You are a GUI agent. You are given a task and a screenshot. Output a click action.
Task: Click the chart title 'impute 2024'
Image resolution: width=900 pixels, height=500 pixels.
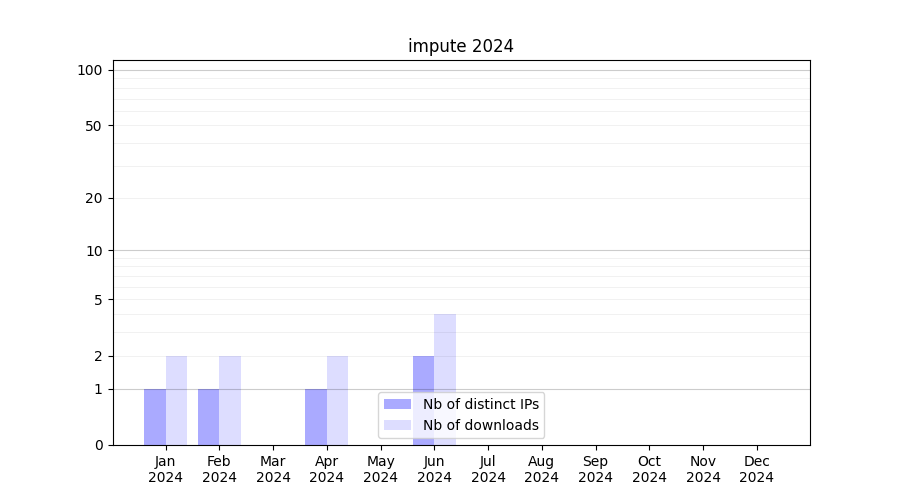(x=461, y=46)
